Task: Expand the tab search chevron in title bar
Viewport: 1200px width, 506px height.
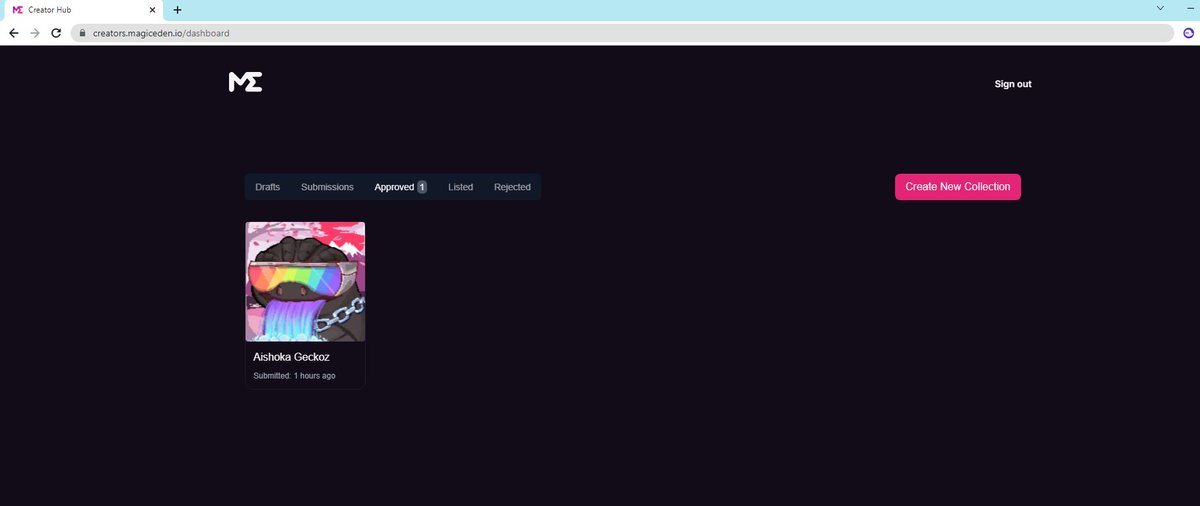Action: pyautogui.click(x=1160, y=8)
